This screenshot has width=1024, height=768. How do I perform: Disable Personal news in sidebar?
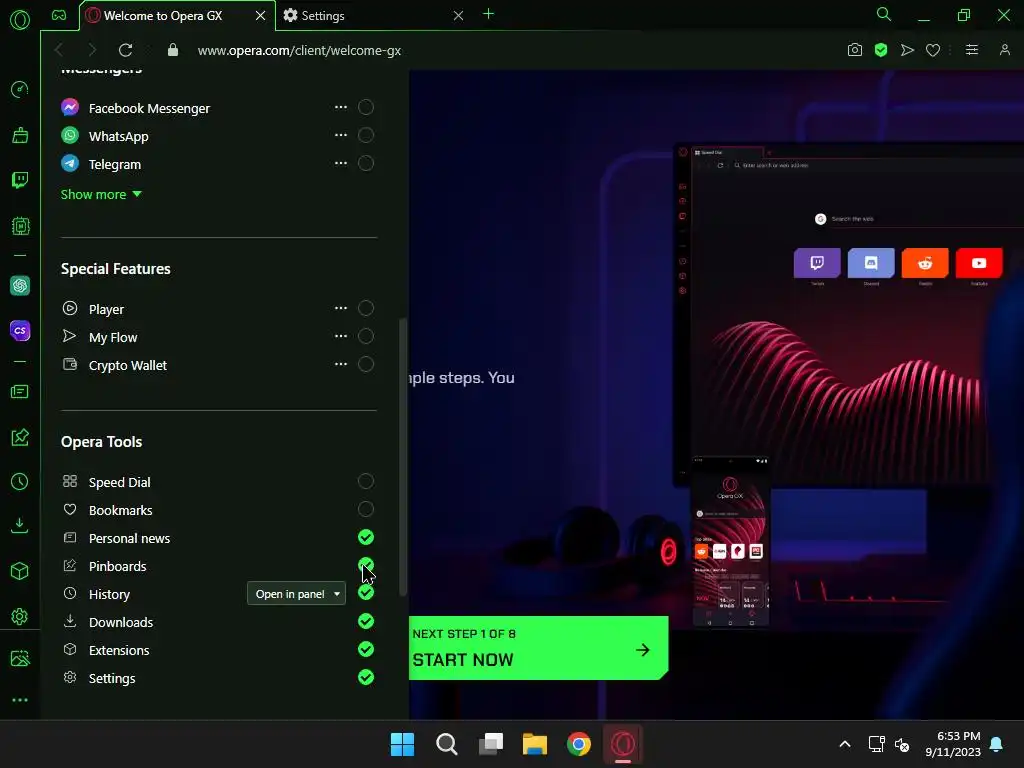366,537
